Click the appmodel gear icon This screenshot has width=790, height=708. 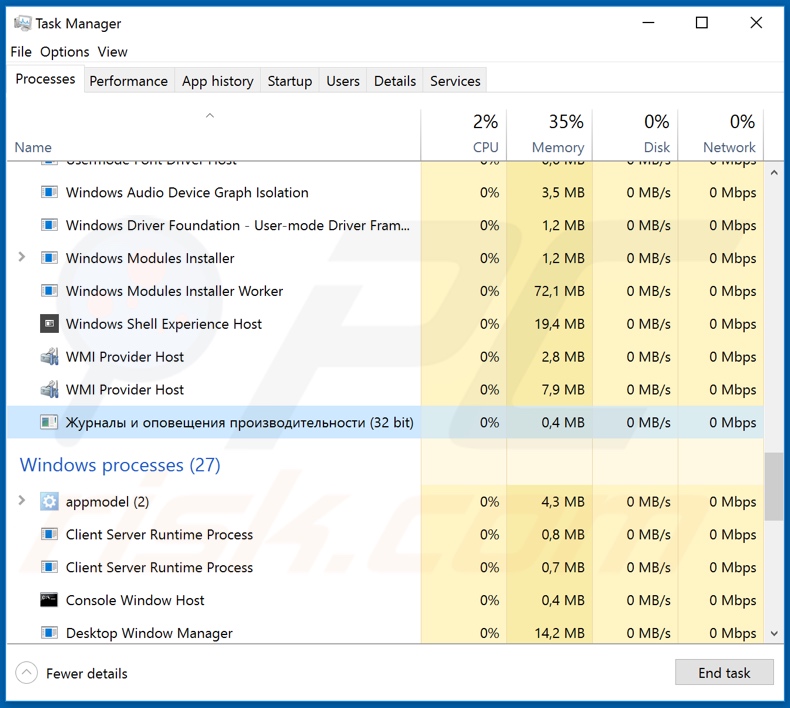pyautogui.click(x=49, y=501)
